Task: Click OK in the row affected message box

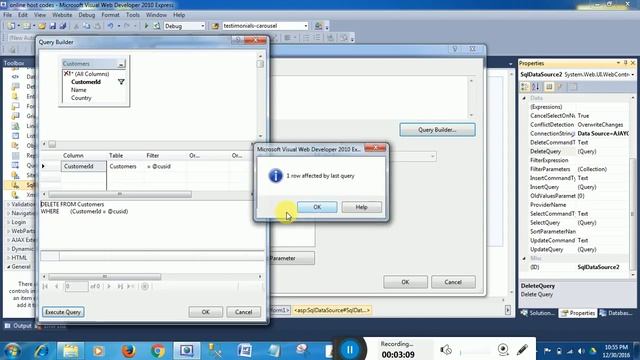Action: point(317,207)
